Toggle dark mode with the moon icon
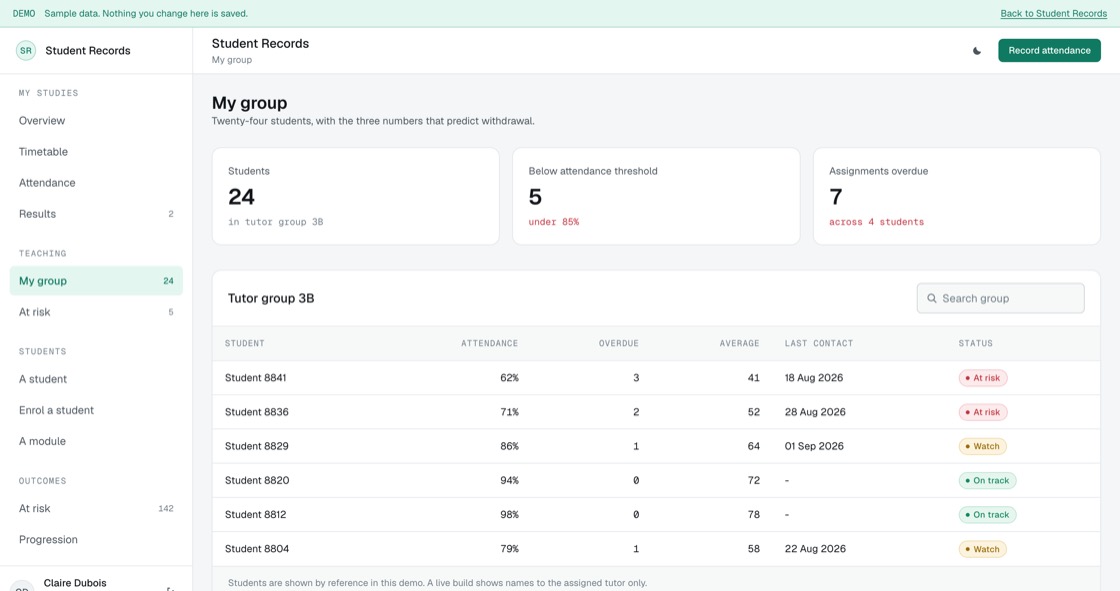 [x=976, y=51]
